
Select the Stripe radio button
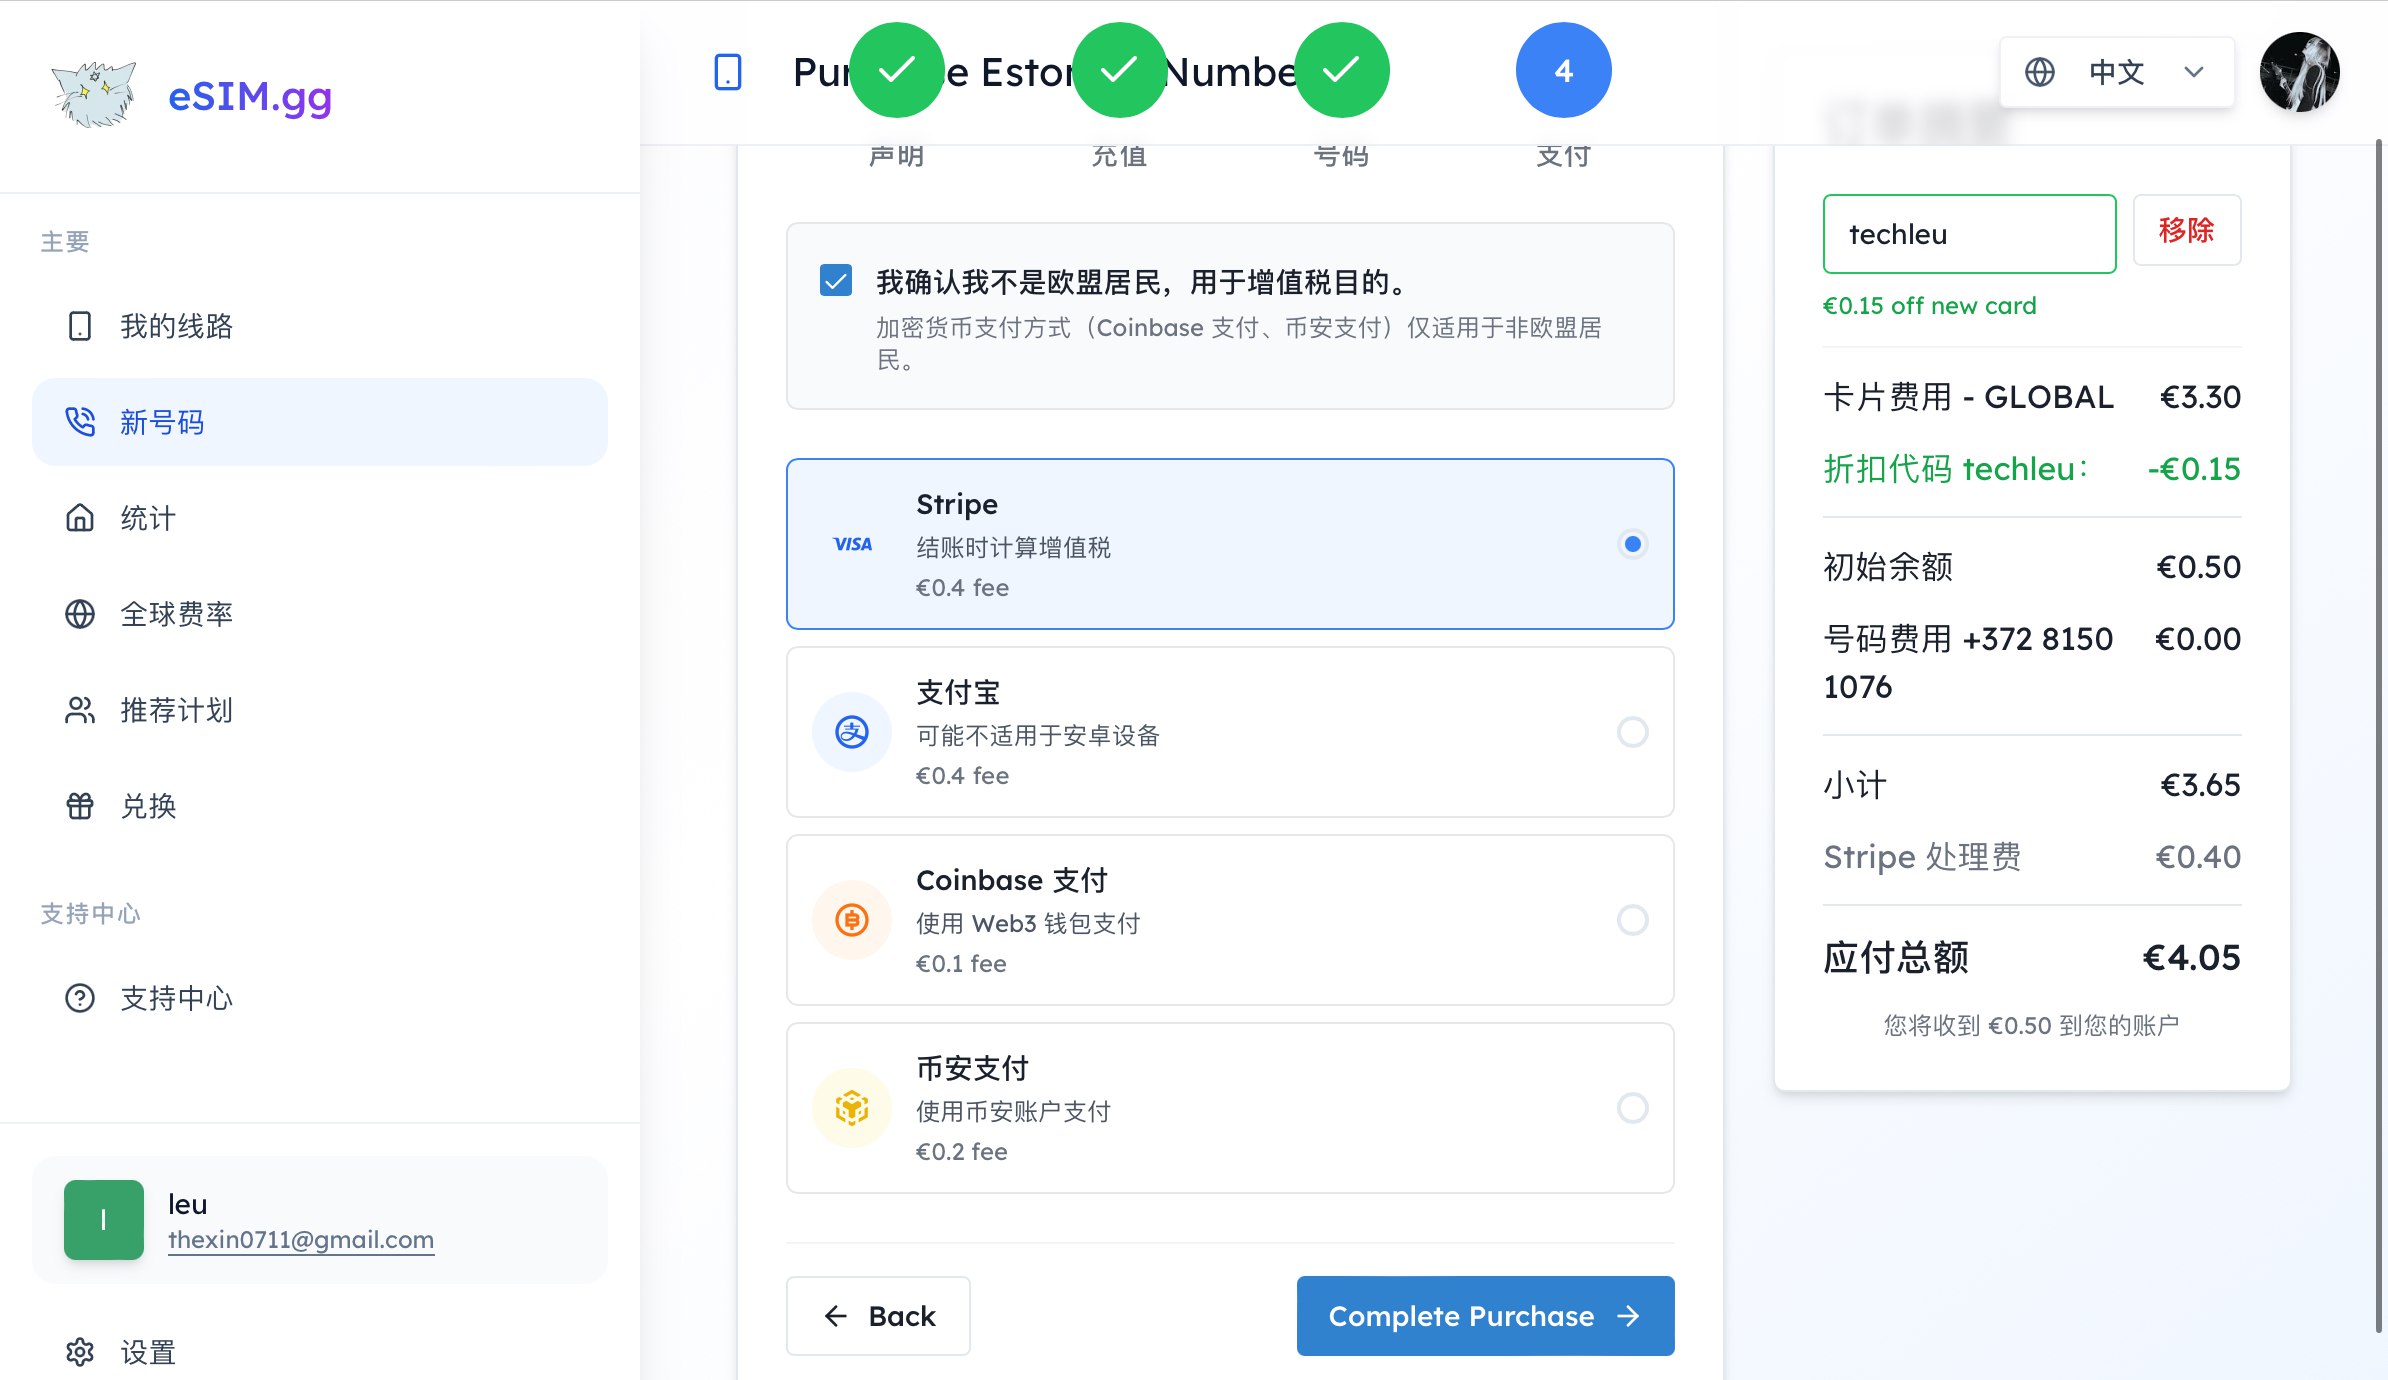pos(1632,544)
